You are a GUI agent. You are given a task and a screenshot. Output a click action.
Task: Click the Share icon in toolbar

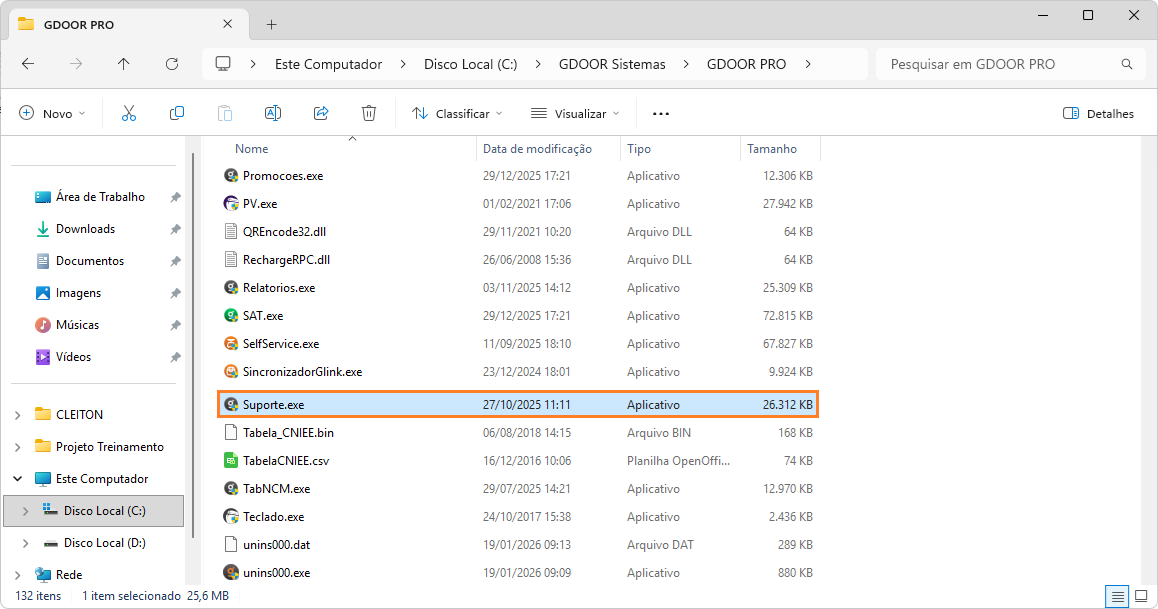(x=321, y=113)
